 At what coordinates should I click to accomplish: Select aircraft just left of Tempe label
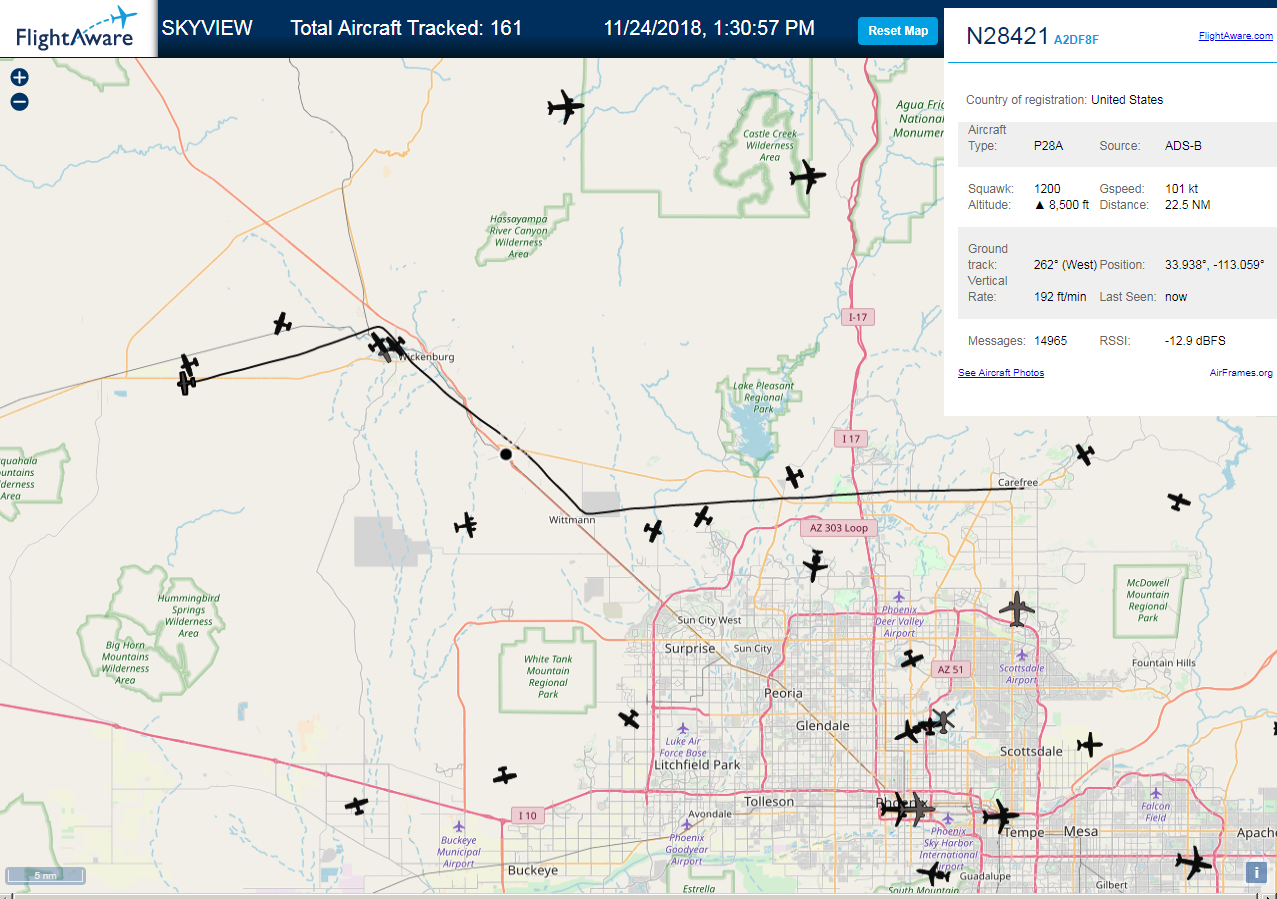click(x=1000, y=816)
